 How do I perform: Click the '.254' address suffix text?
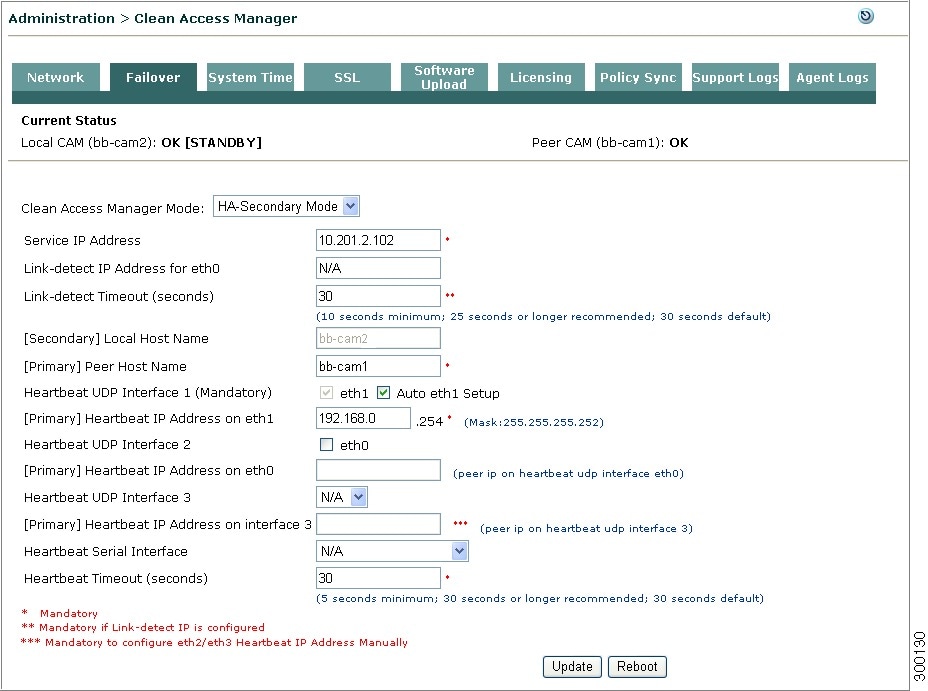point(430,422)
